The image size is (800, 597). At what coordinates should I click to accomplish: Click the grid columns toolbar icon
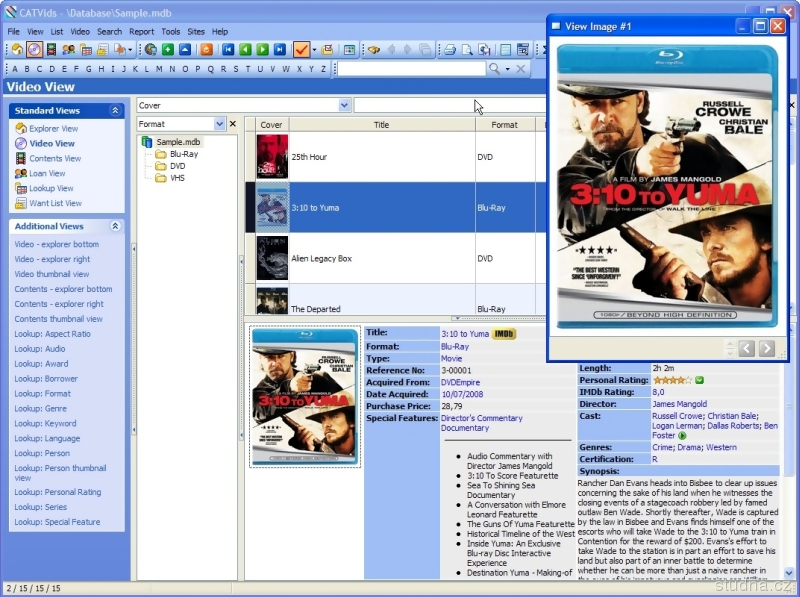[349, 49]
